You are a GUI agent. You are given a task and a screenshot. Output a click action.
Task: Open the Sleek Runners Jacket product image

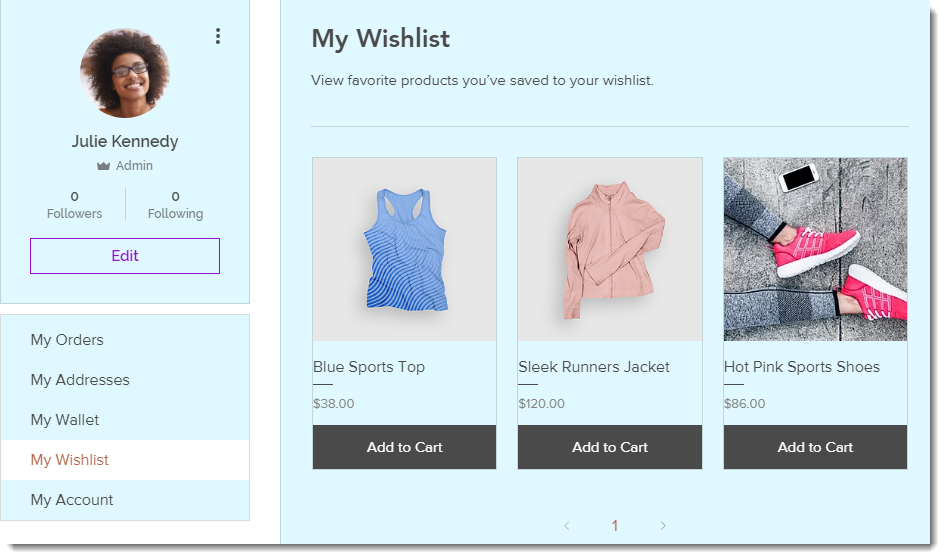click(x=610, y=249)
